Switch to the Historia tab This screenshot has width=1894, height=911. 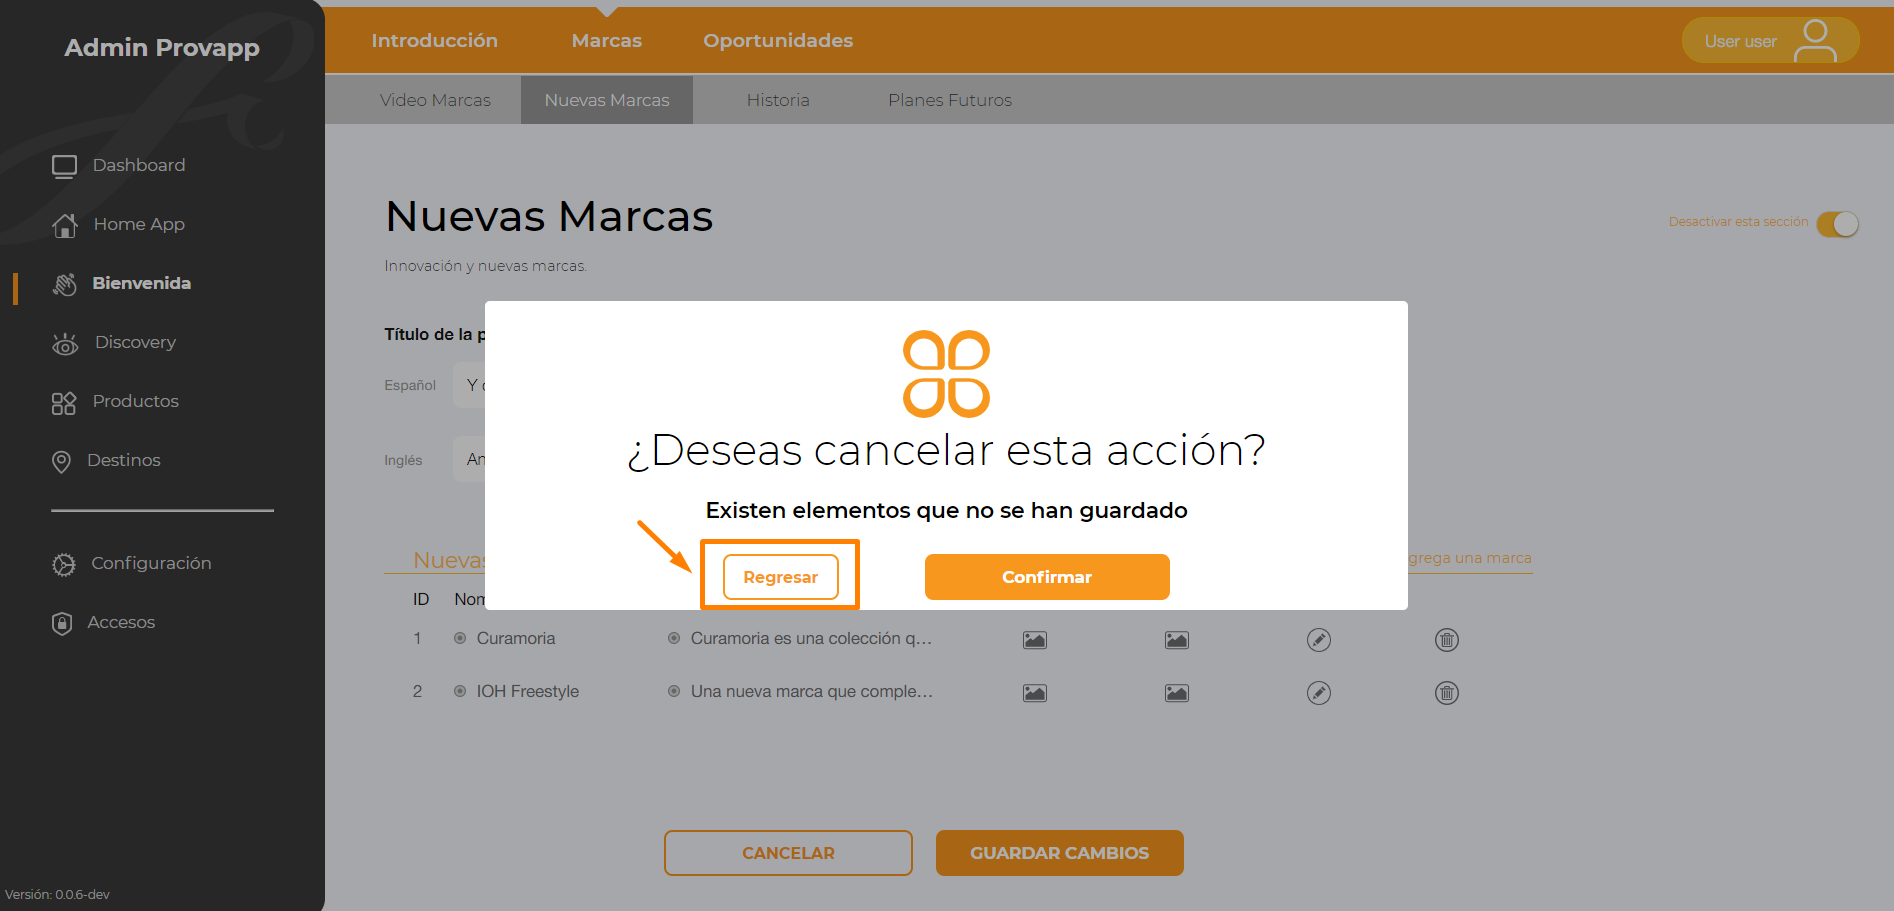(x=778, y=100)
